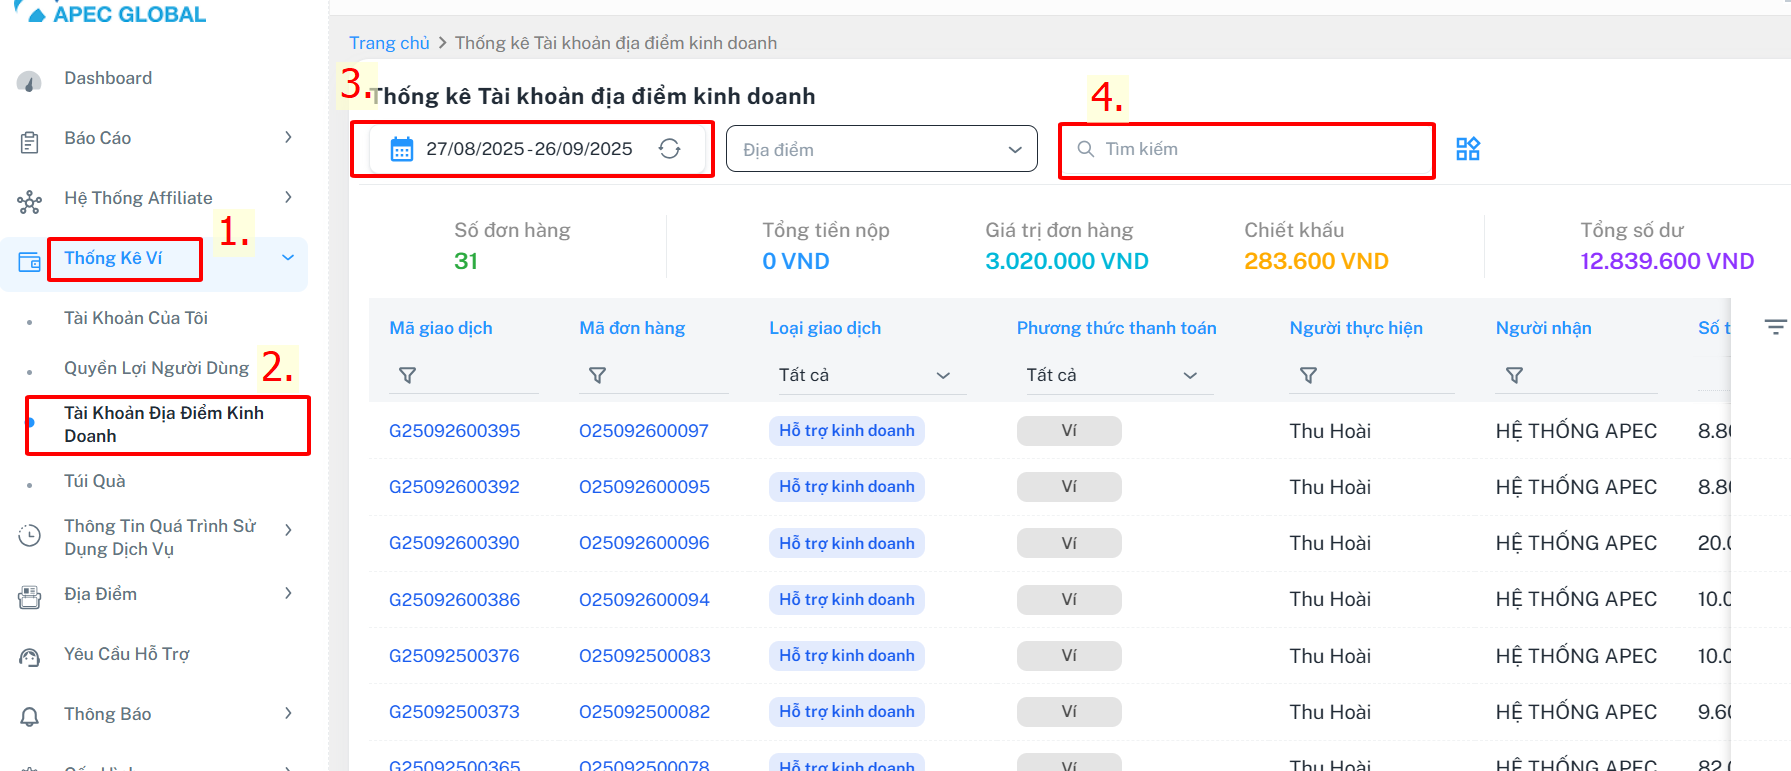Click the filter icon under Mã đơn hàng
1791x771 pixels.
597,375
